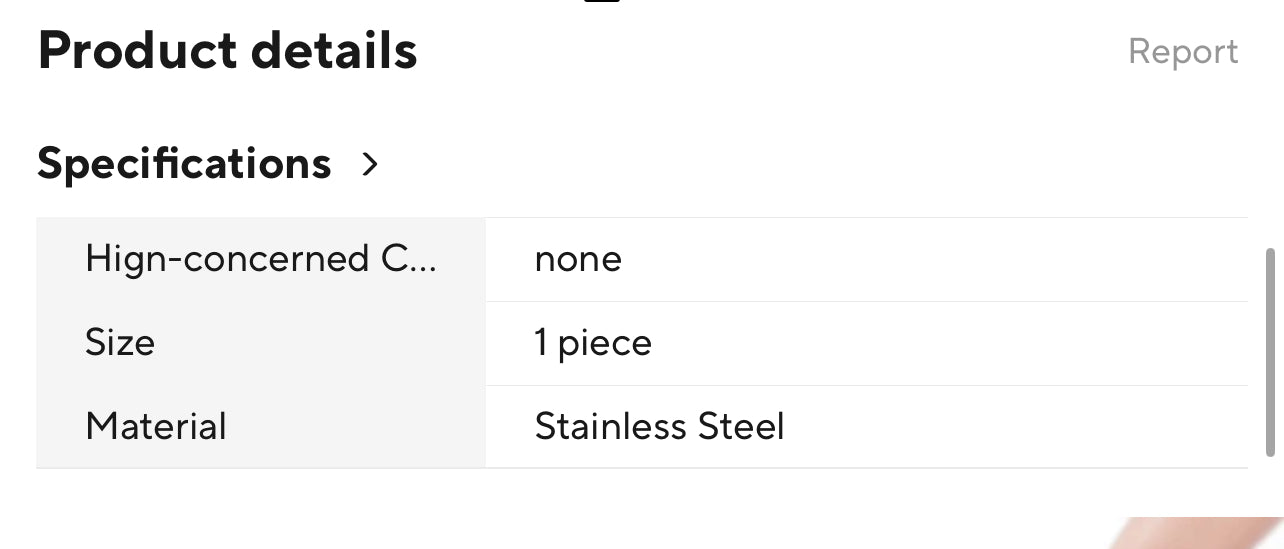
Task: Select the 'none' specification value
Action: (x=578, y=259)
